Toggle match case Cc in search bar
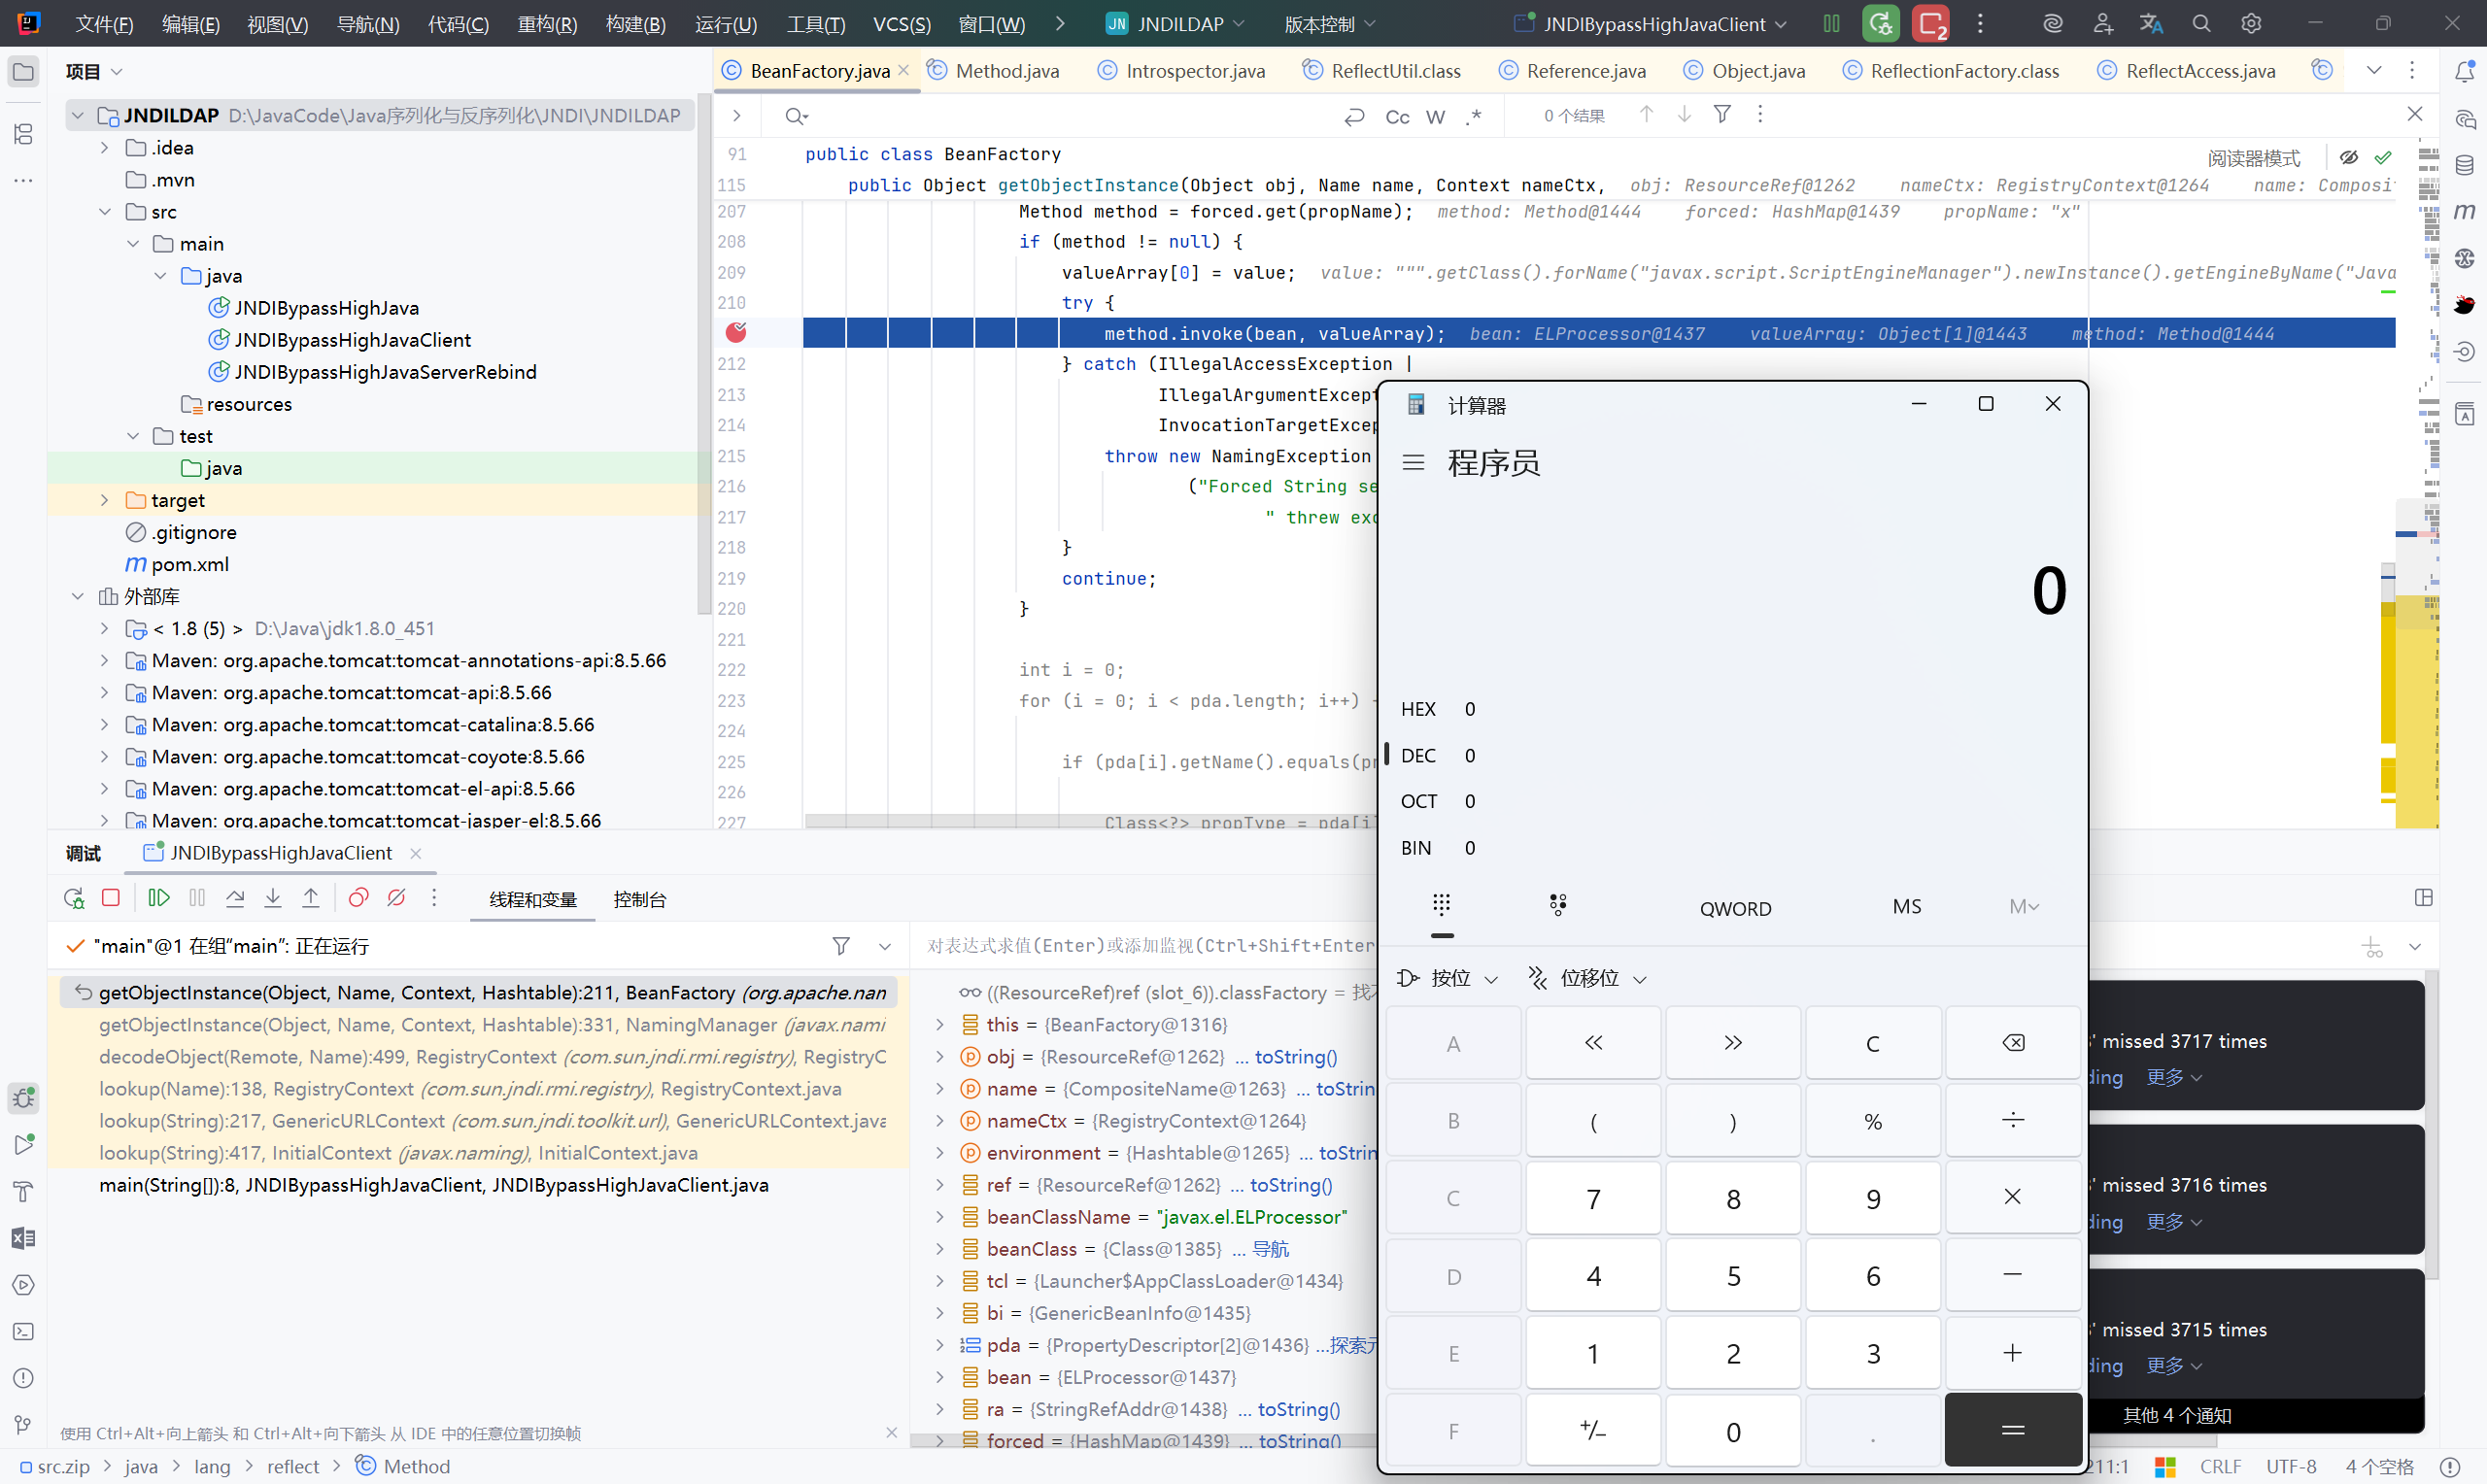The image size is (2487, 1484). 1397,117
